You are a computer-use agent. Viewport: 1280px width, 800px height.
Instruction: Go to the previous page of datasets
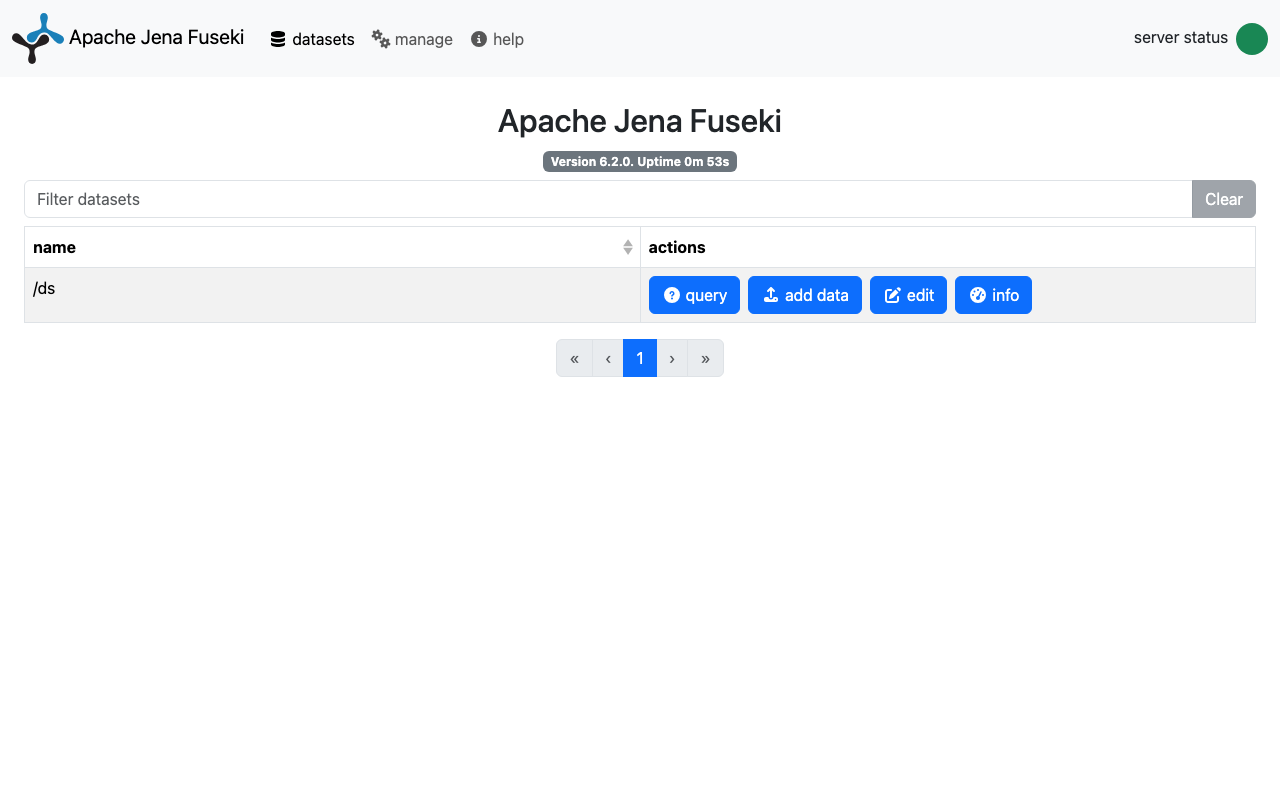click(x=608, y=358)
